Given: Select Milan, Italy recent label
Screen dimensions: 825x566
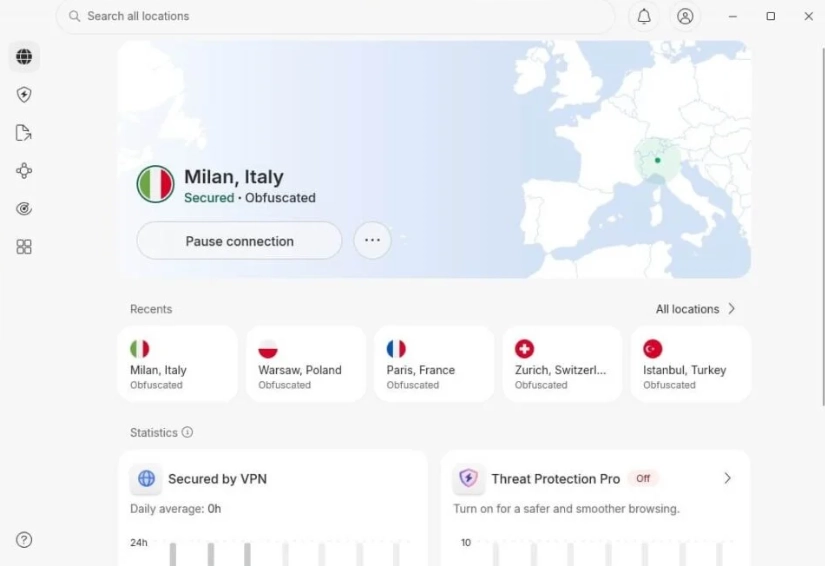Looking at the screenshot, I should click(158, 370).
